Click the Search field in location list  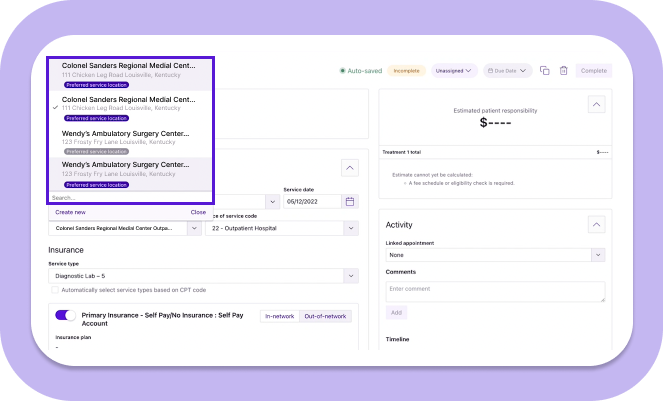tap(130, 198)
